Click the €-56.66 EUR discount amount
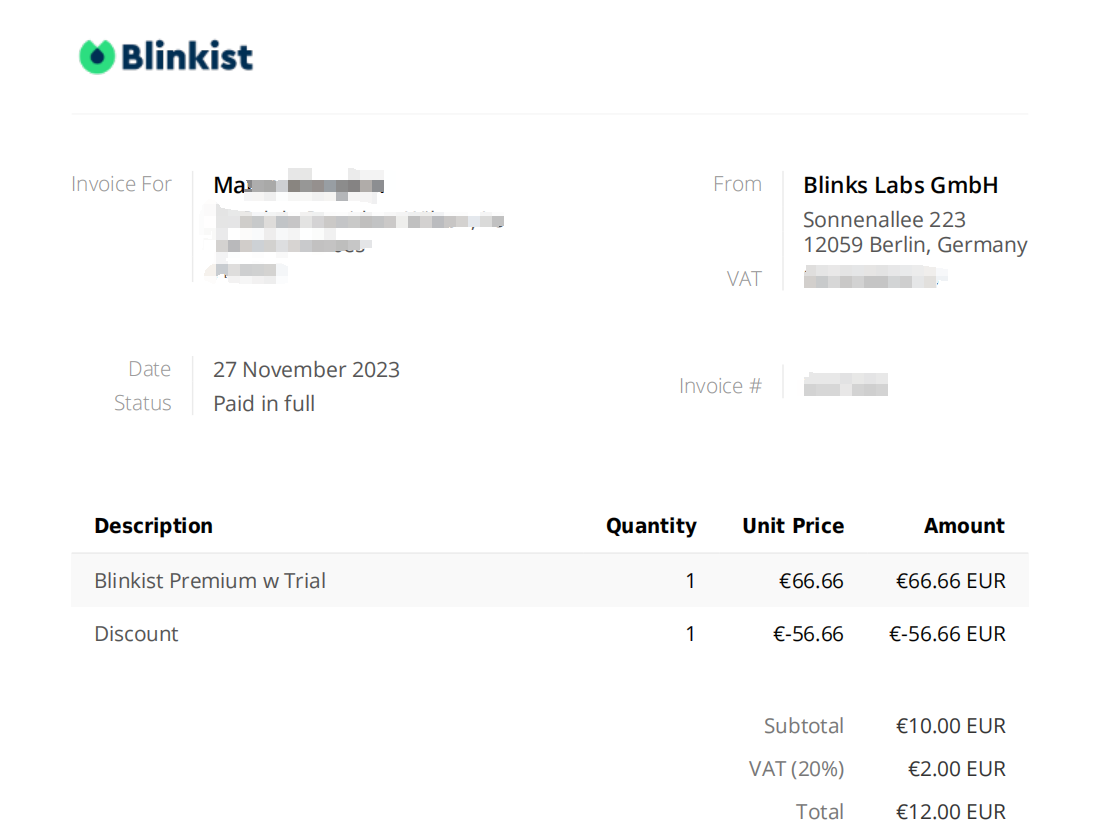The image size is (1100, 838). click(x=947, y=634)
